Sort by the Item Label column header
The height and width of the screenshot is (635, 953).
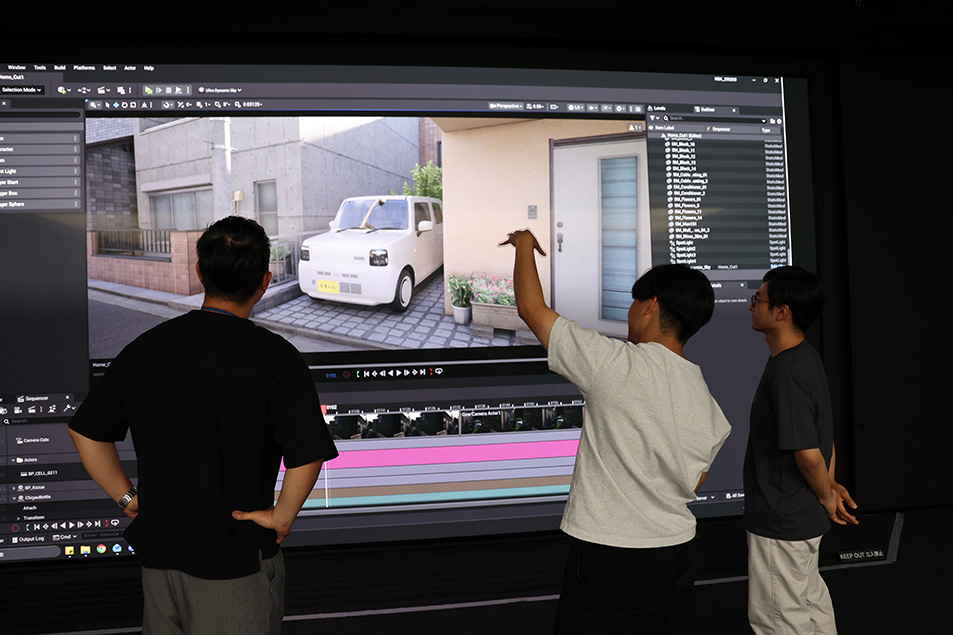coord(665,128)
